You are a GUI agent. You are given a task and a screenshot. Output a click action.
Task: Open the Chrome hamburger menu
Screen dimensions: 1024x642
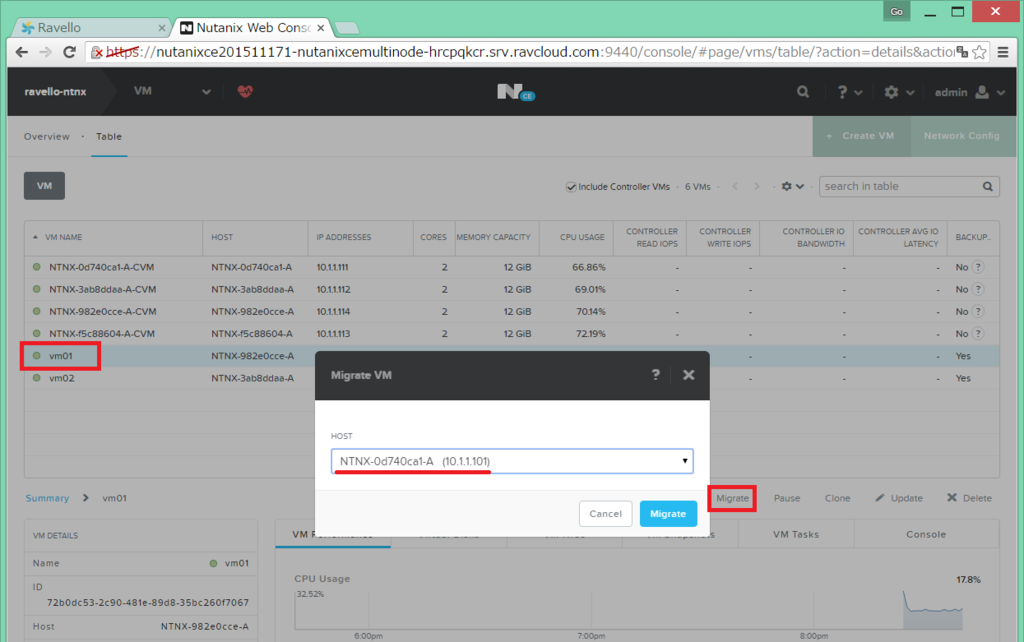1003,52
